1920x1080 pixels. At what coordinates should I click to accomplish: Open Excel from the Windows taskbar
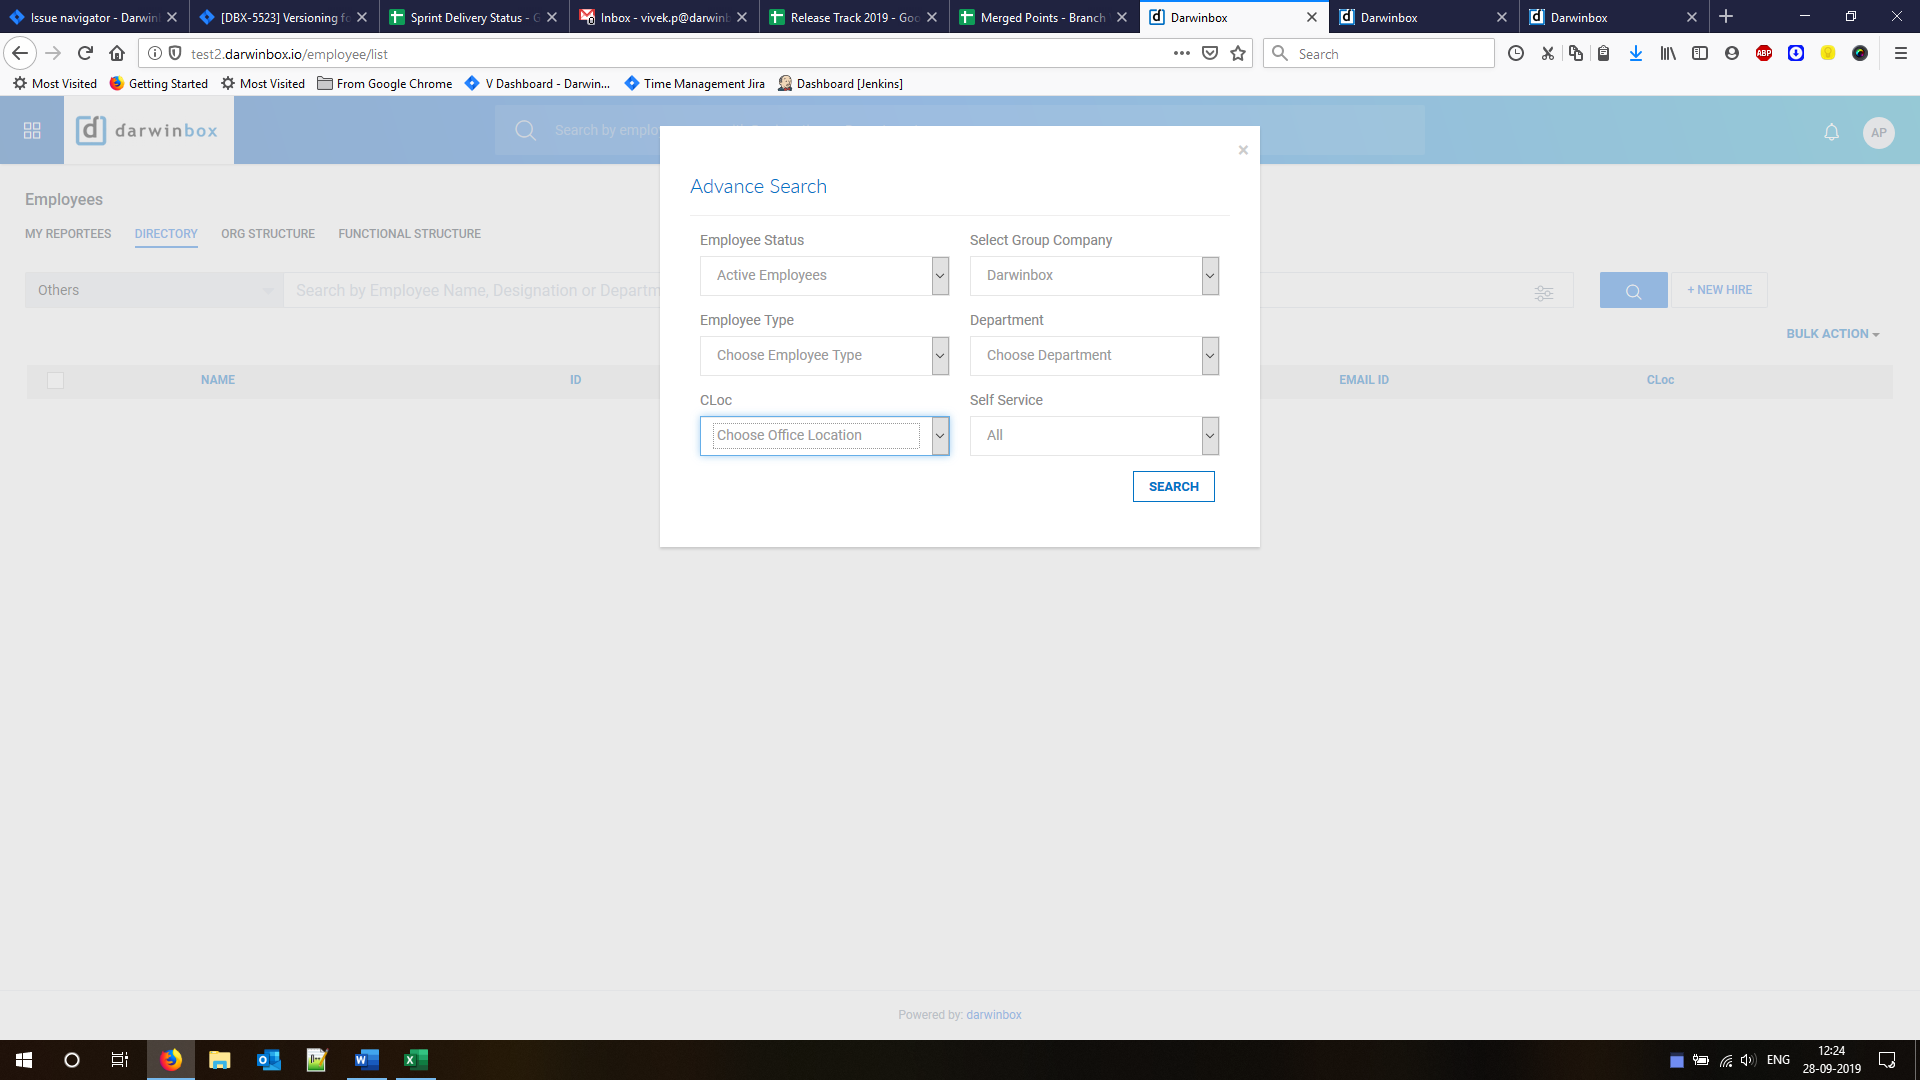pos(415,1060)
